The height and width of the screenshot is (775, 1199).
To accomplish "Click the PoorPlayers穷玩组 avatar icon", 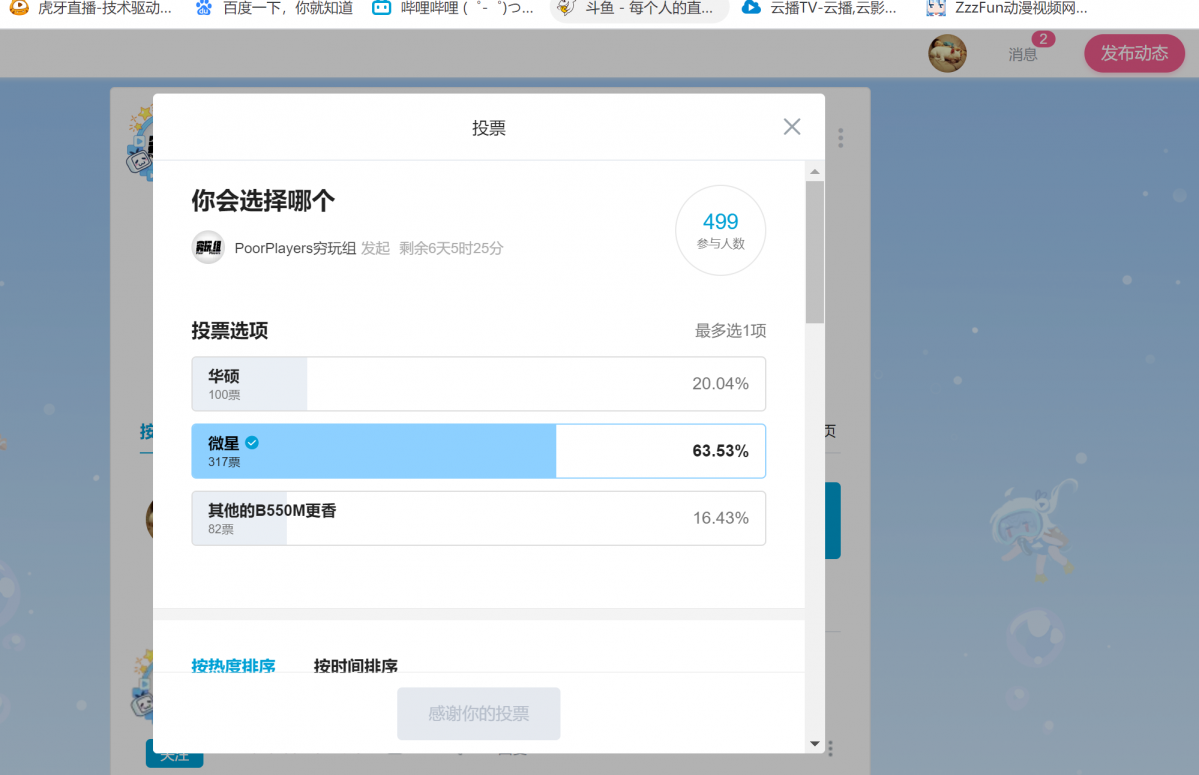I will pyautogui.click(x=208, y=247).
